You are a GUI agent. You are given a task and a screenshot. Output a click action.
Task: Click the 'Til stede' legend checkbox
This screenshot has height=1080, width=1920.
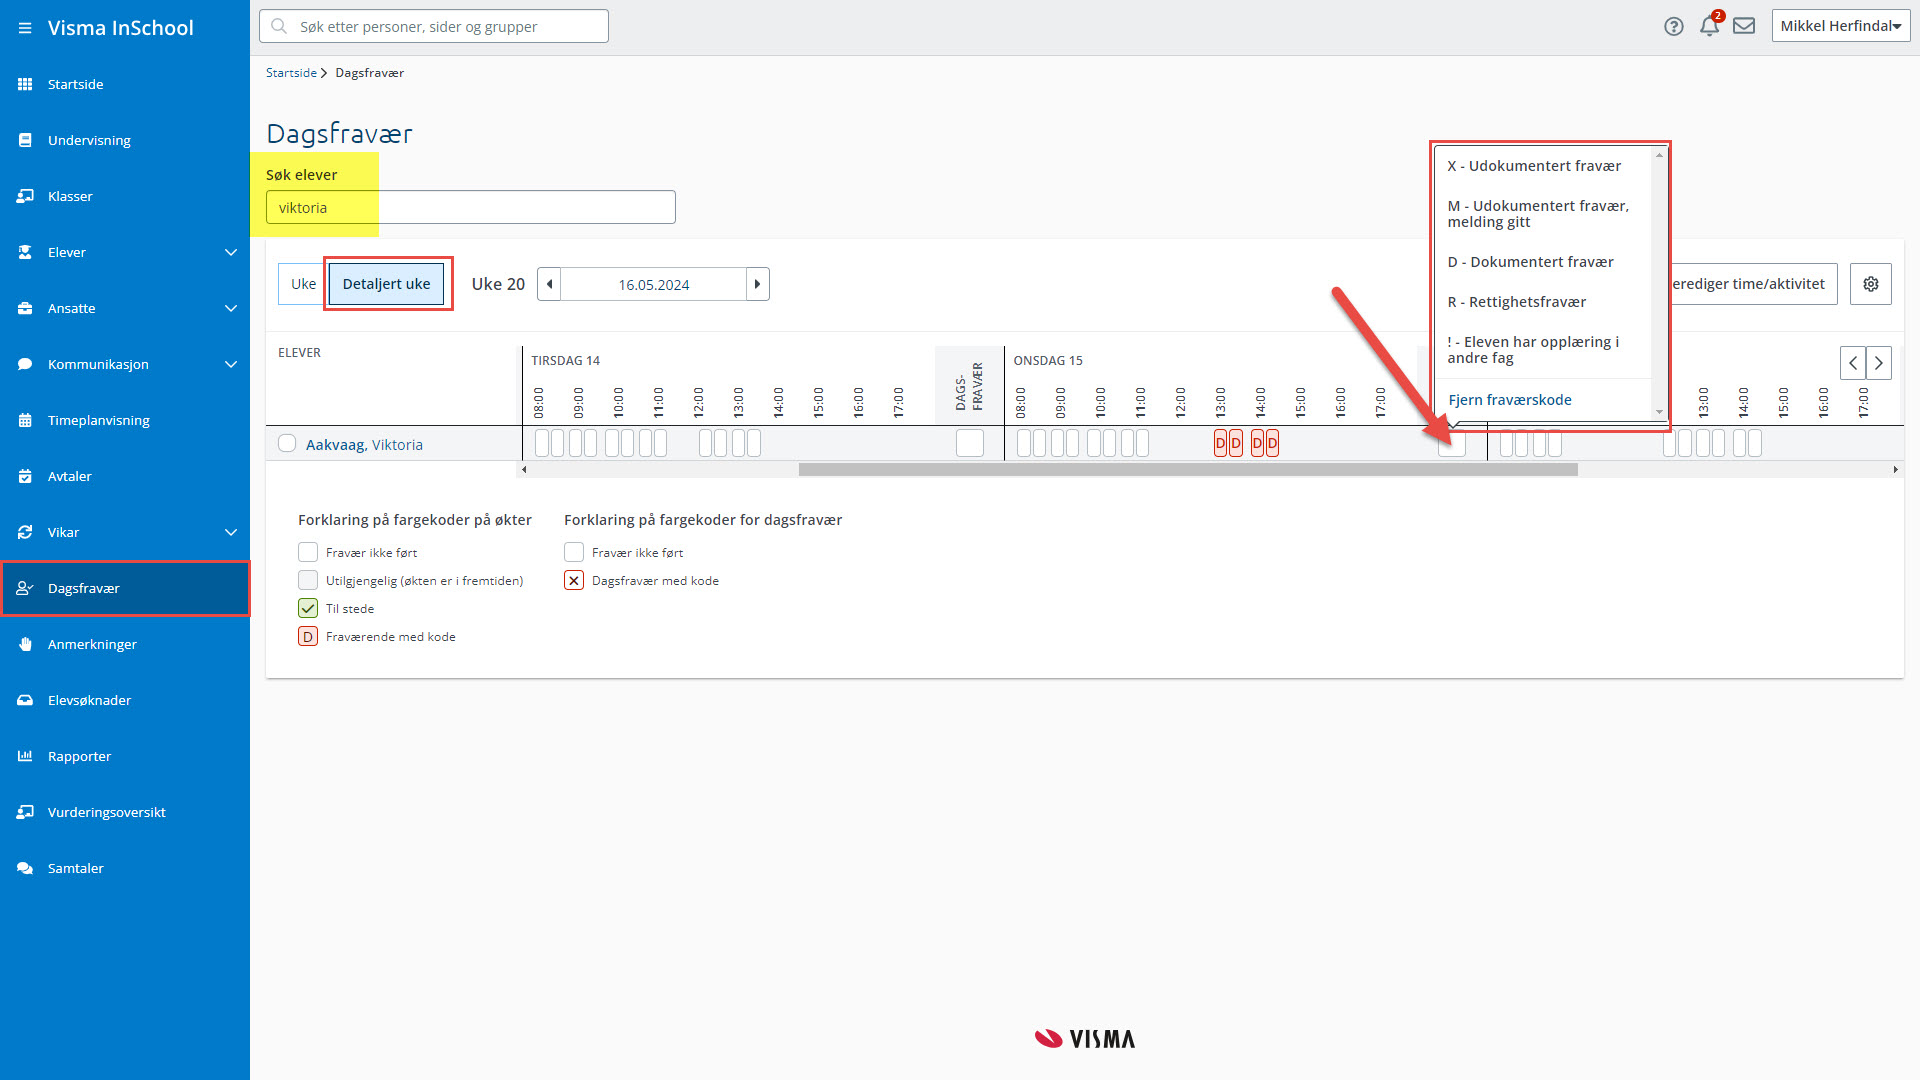click(308, 608)
